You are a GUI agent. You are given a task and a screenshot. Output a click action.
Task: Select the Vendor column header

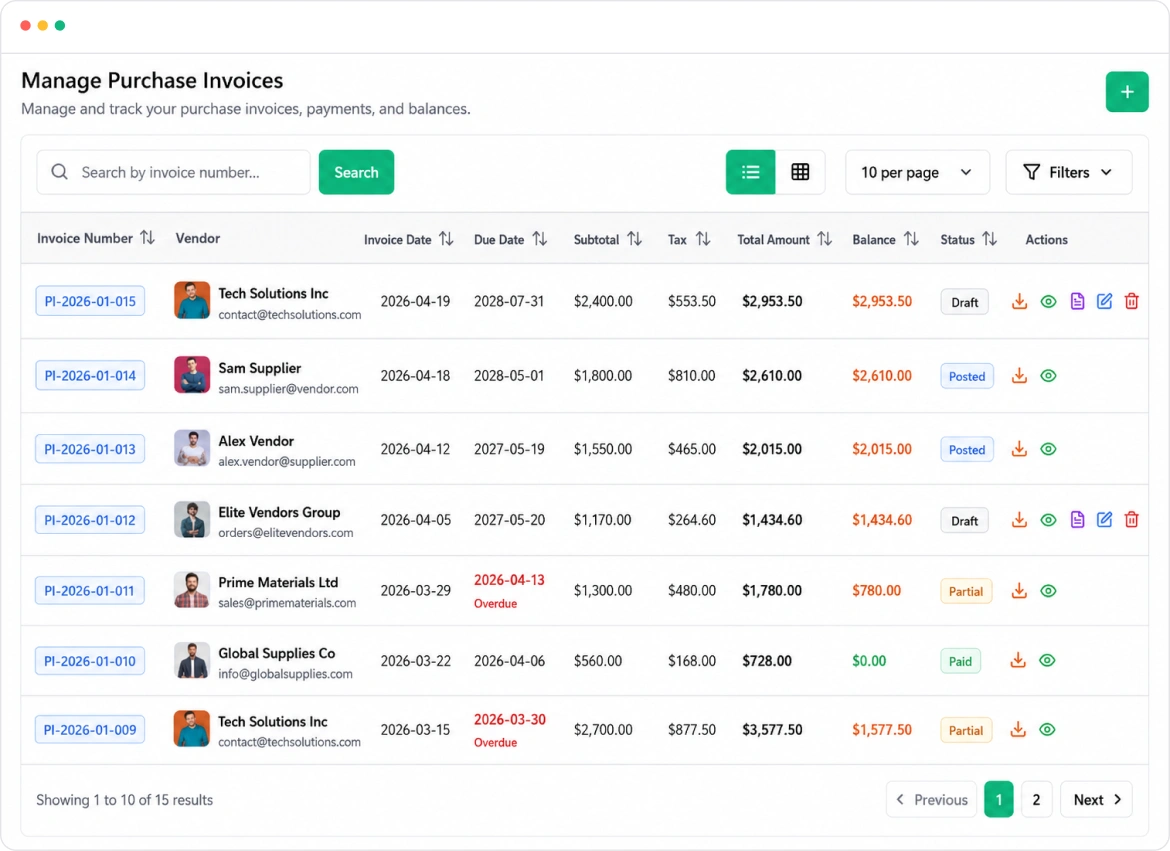(x=198, y=238)
